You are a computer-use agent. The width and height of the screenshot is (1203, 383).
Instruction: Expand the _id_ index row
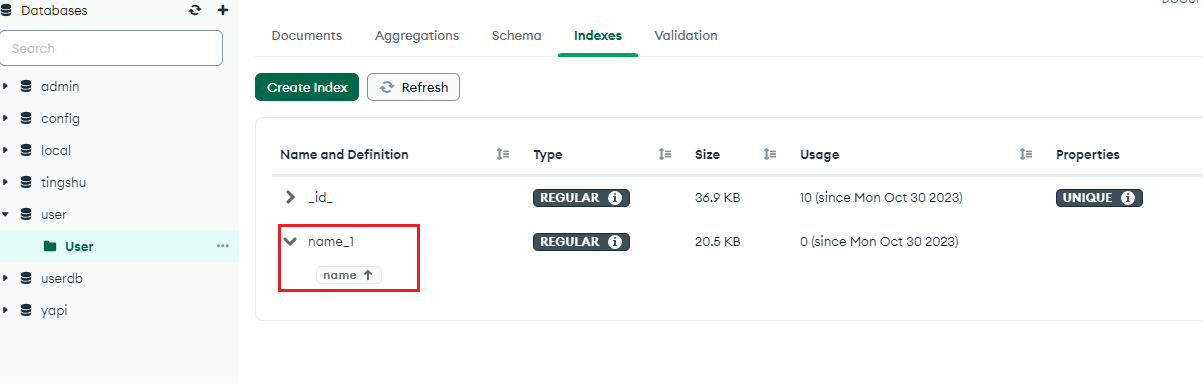pyautogui.click(x=291, y=198)
